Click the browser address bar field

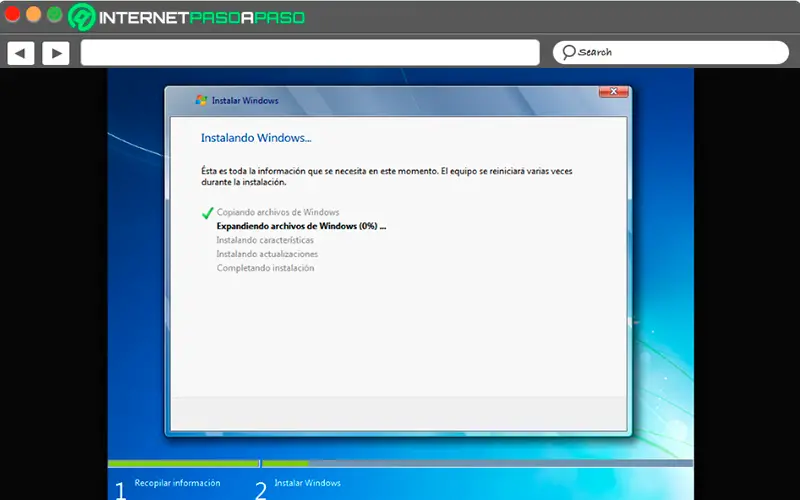coord(310,53)
